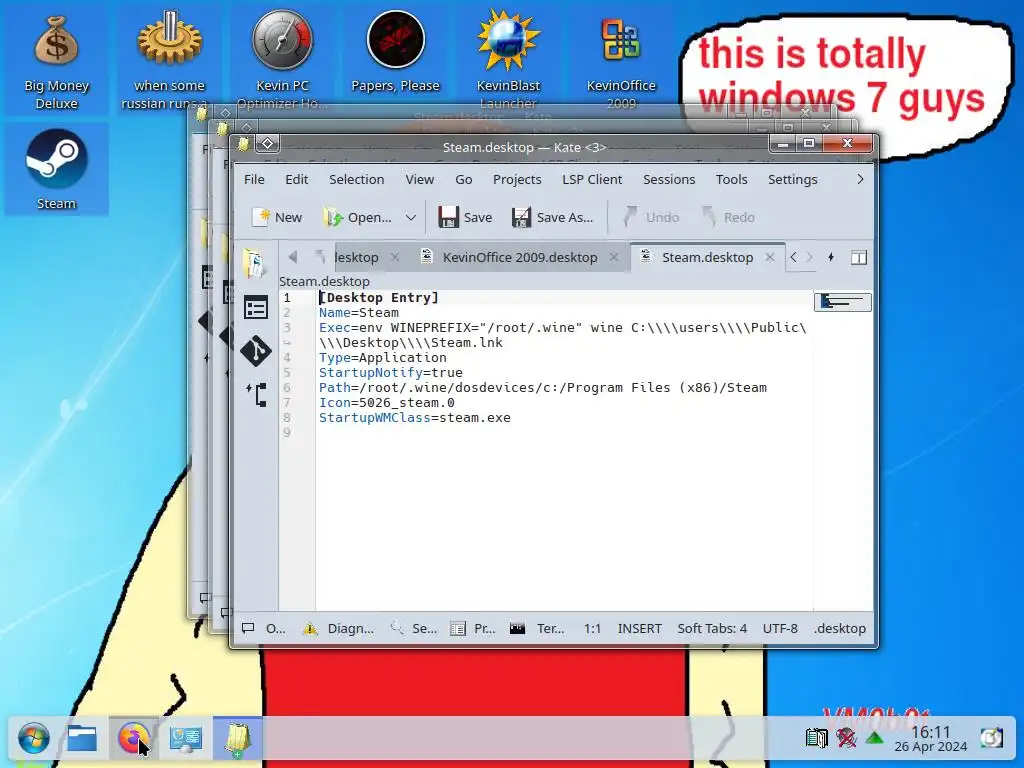Select the Steam desktop icon
Image resolution: width=1024 pixels, height=768 pixels.
tap(56, 168)
